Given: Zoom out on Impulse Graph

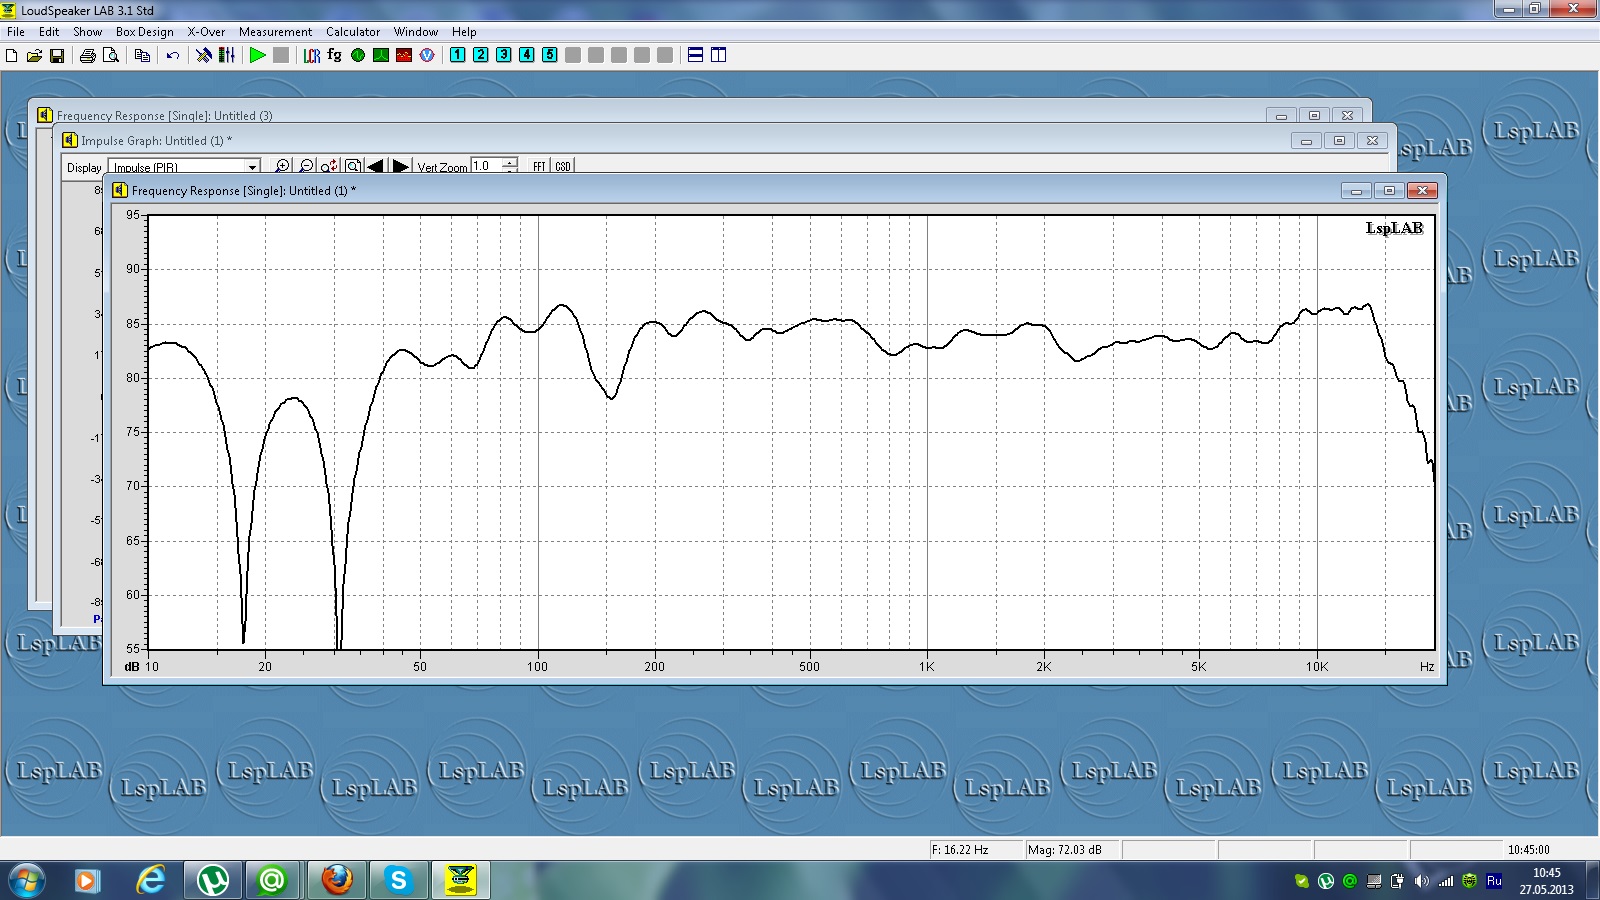Looking at the screenshot, I should click(307, 166).
